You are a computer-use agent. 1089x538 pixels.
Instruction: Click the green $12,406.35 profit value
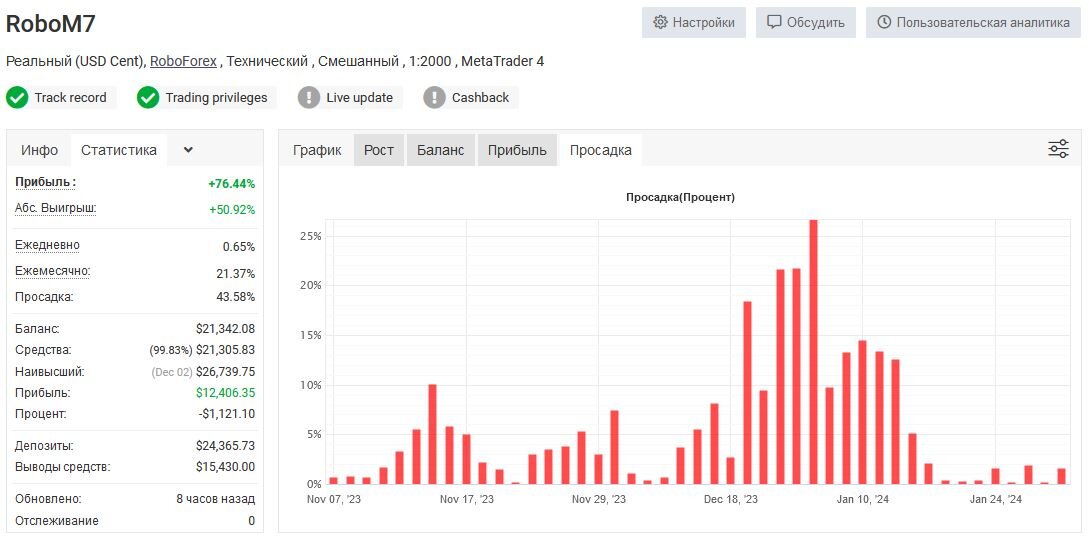(226, 393)
